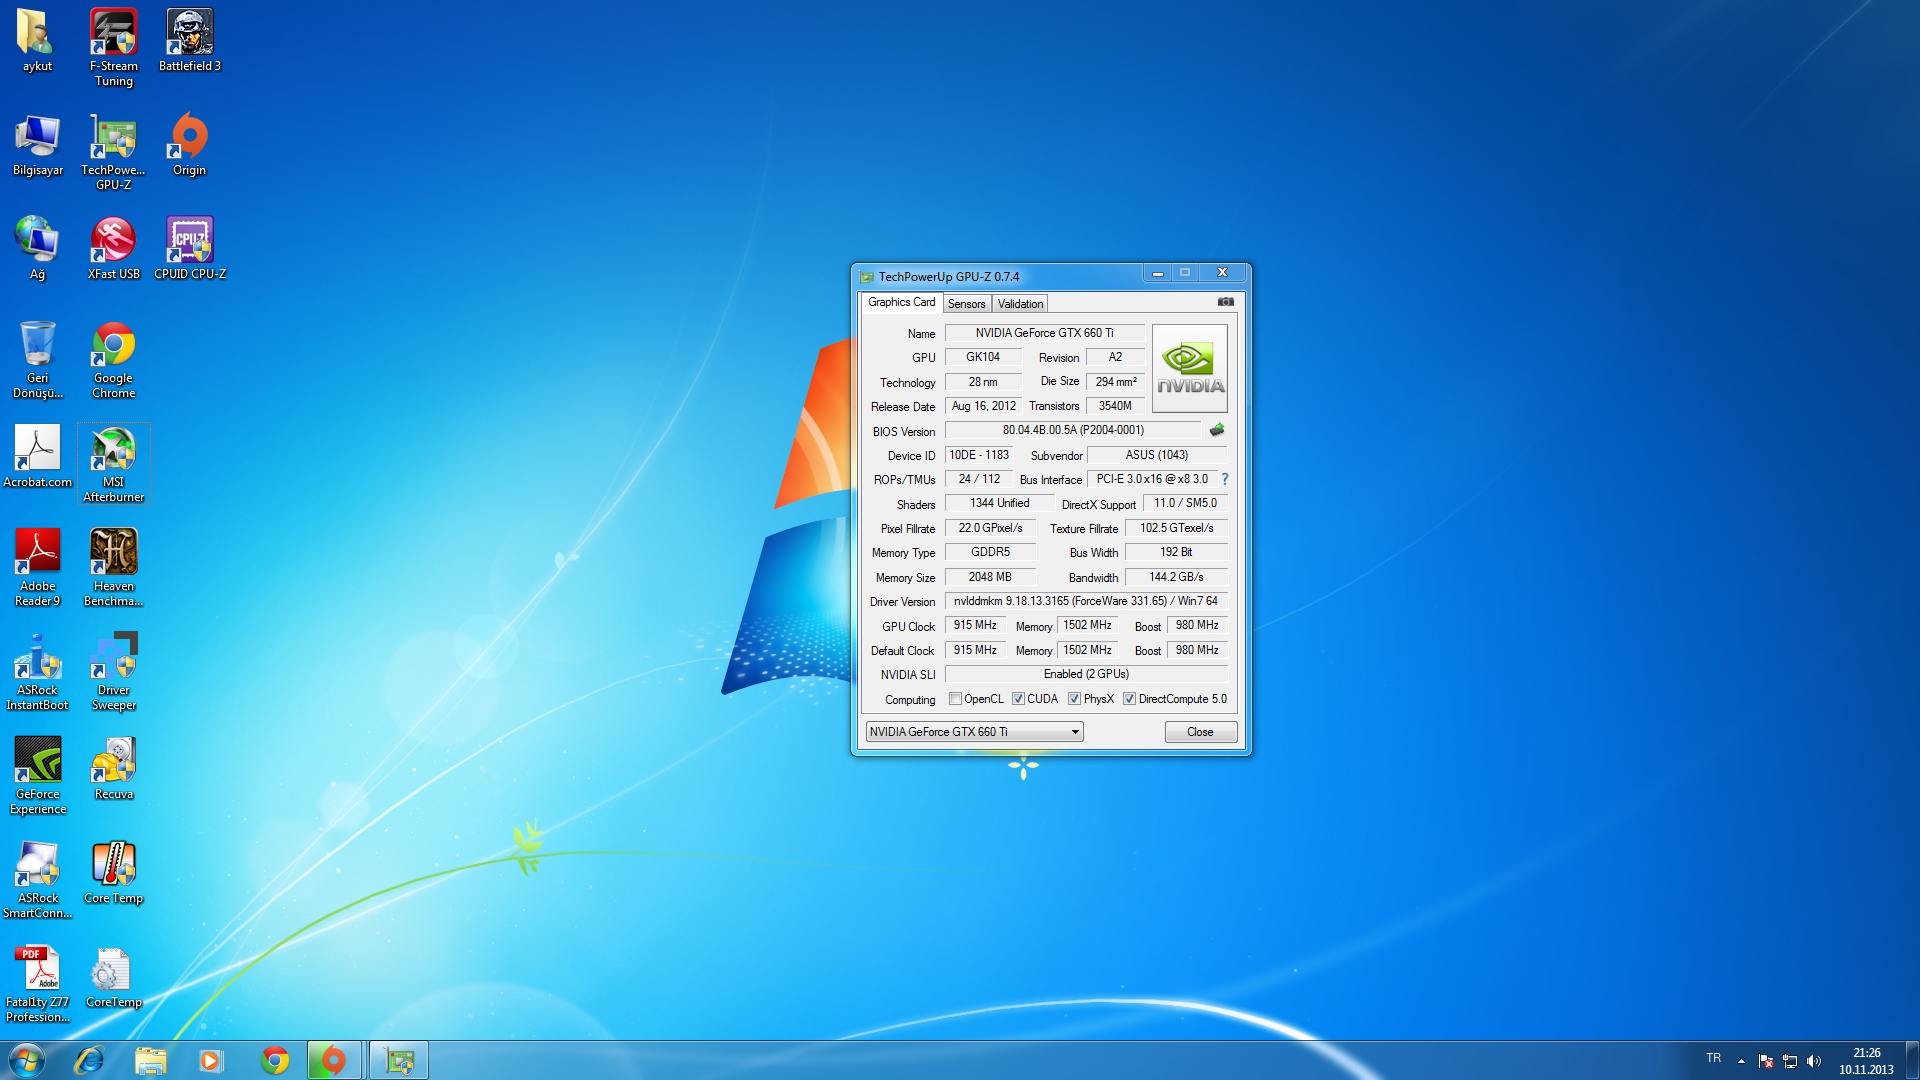Open the Ağ network icon

point(37,249)
